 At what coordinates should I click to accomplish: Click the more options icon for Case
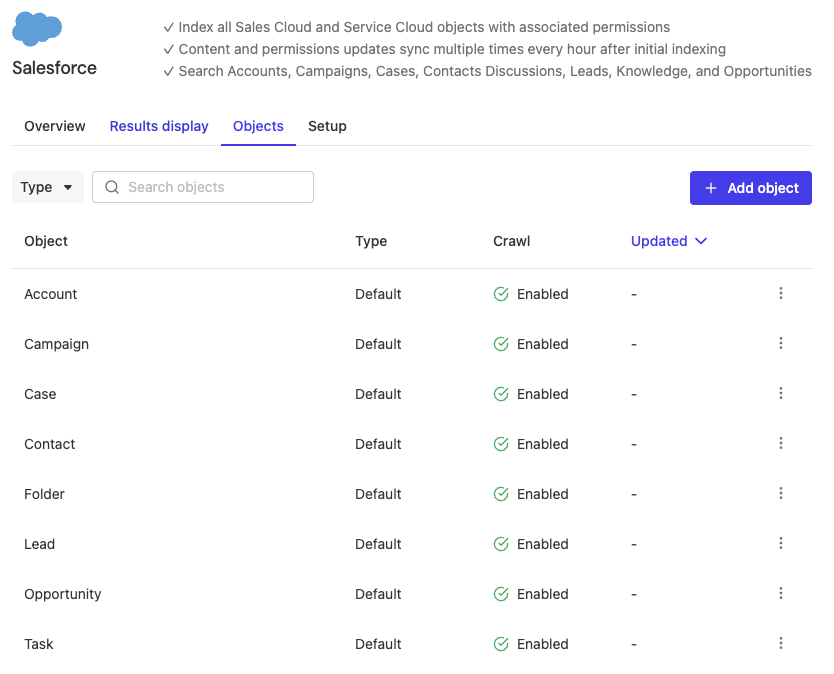click(x=781, y=394)
